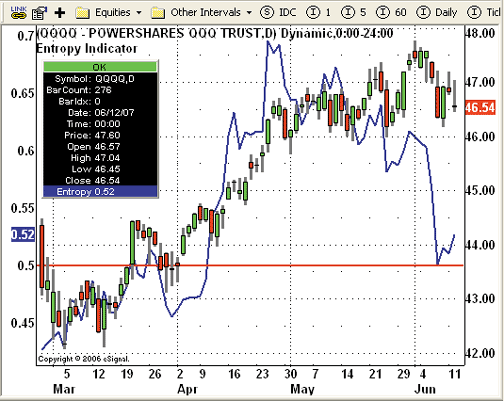504x401 pixels.
Task: Click the BarIdx: 0 row
Action: (x=100, y=101)
